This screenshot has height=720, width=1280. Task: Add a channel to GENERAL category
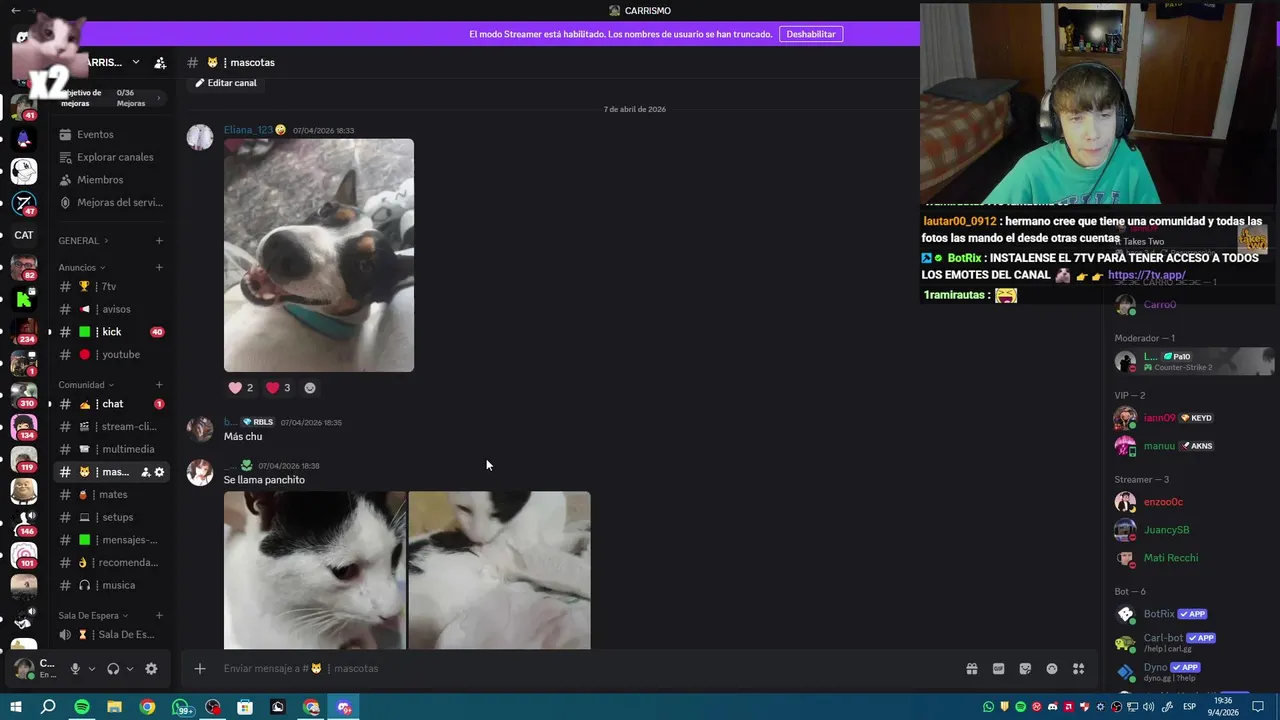click(159, 241)
